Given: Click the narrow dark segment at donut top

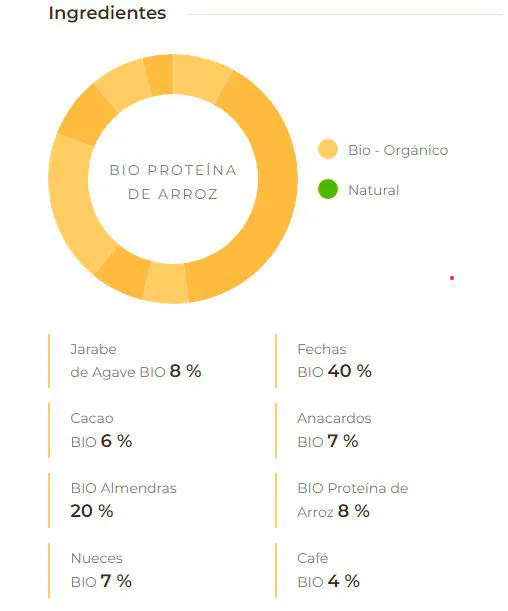Looking at the screenshot, I should click(159, 75).
